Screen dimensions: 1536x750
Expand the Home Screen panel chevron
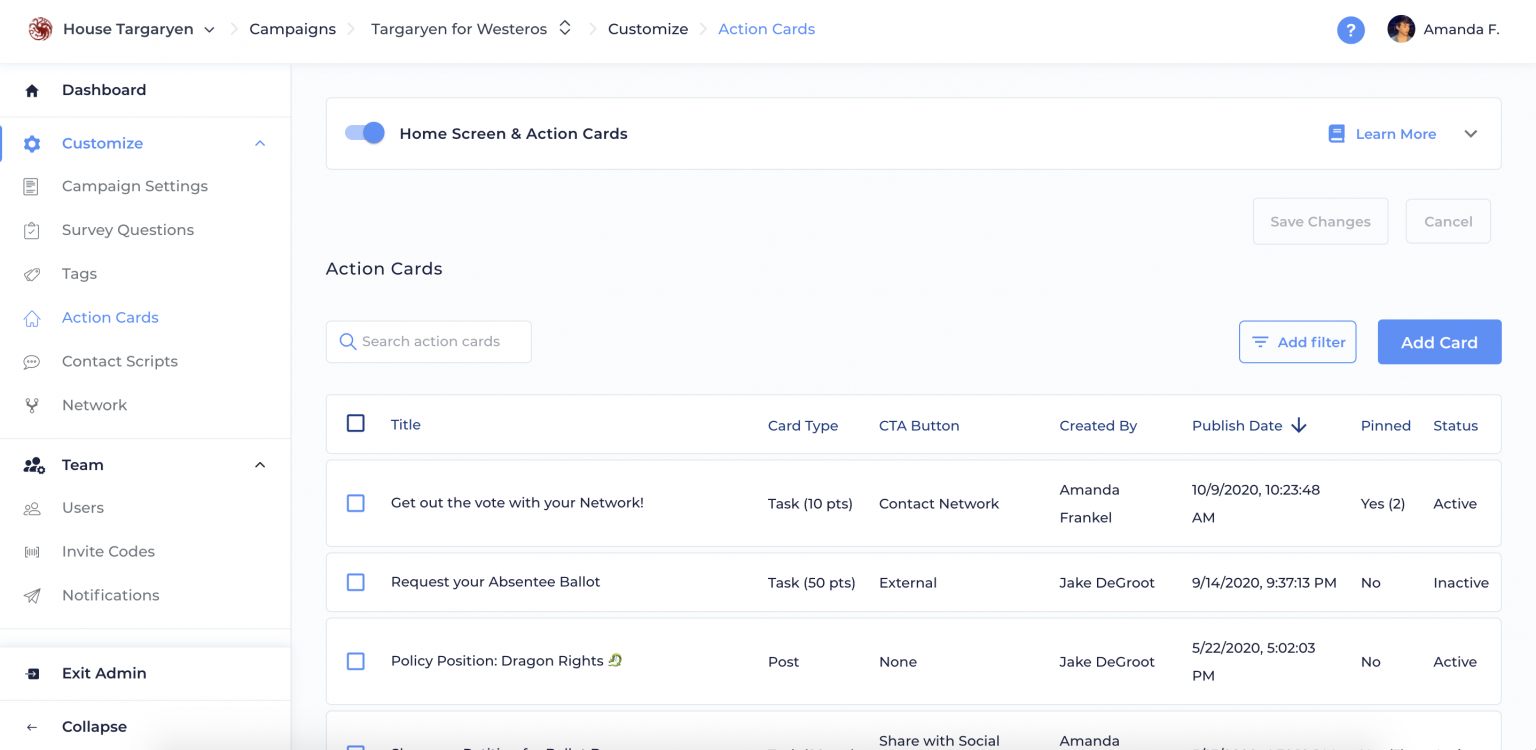(1470, 134)
